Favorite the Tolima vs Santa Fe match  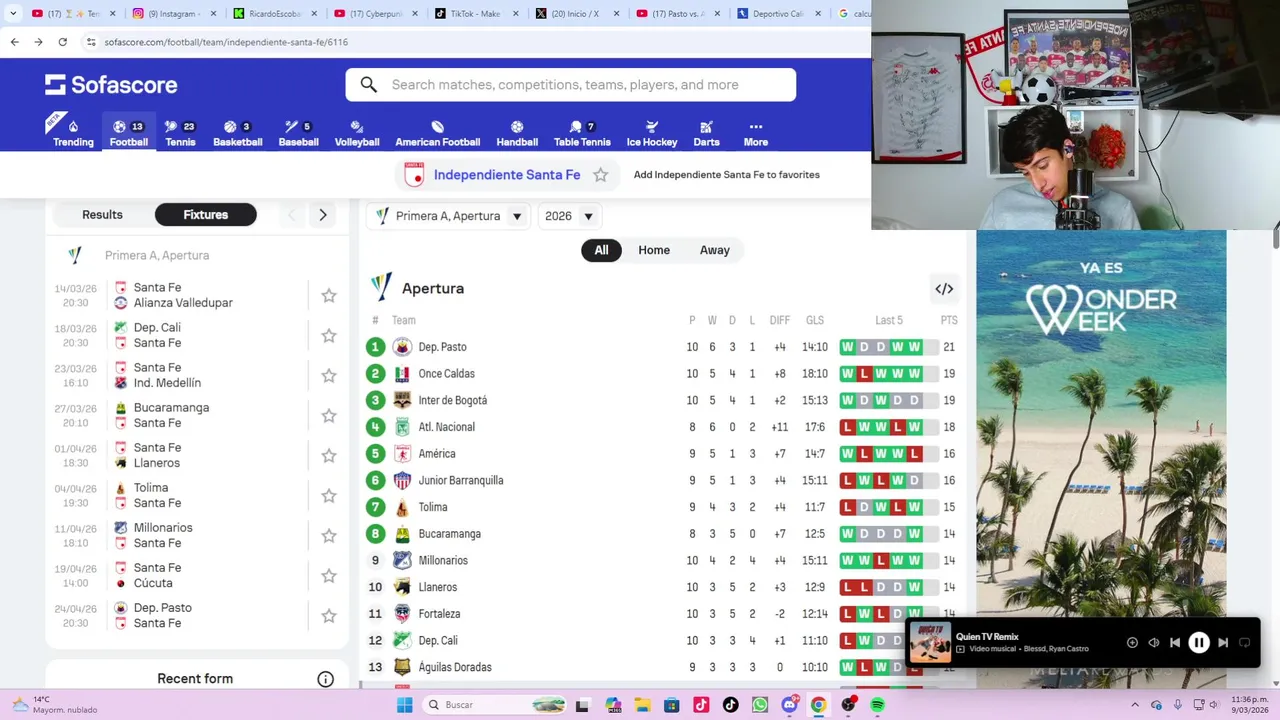coord(328,495)
